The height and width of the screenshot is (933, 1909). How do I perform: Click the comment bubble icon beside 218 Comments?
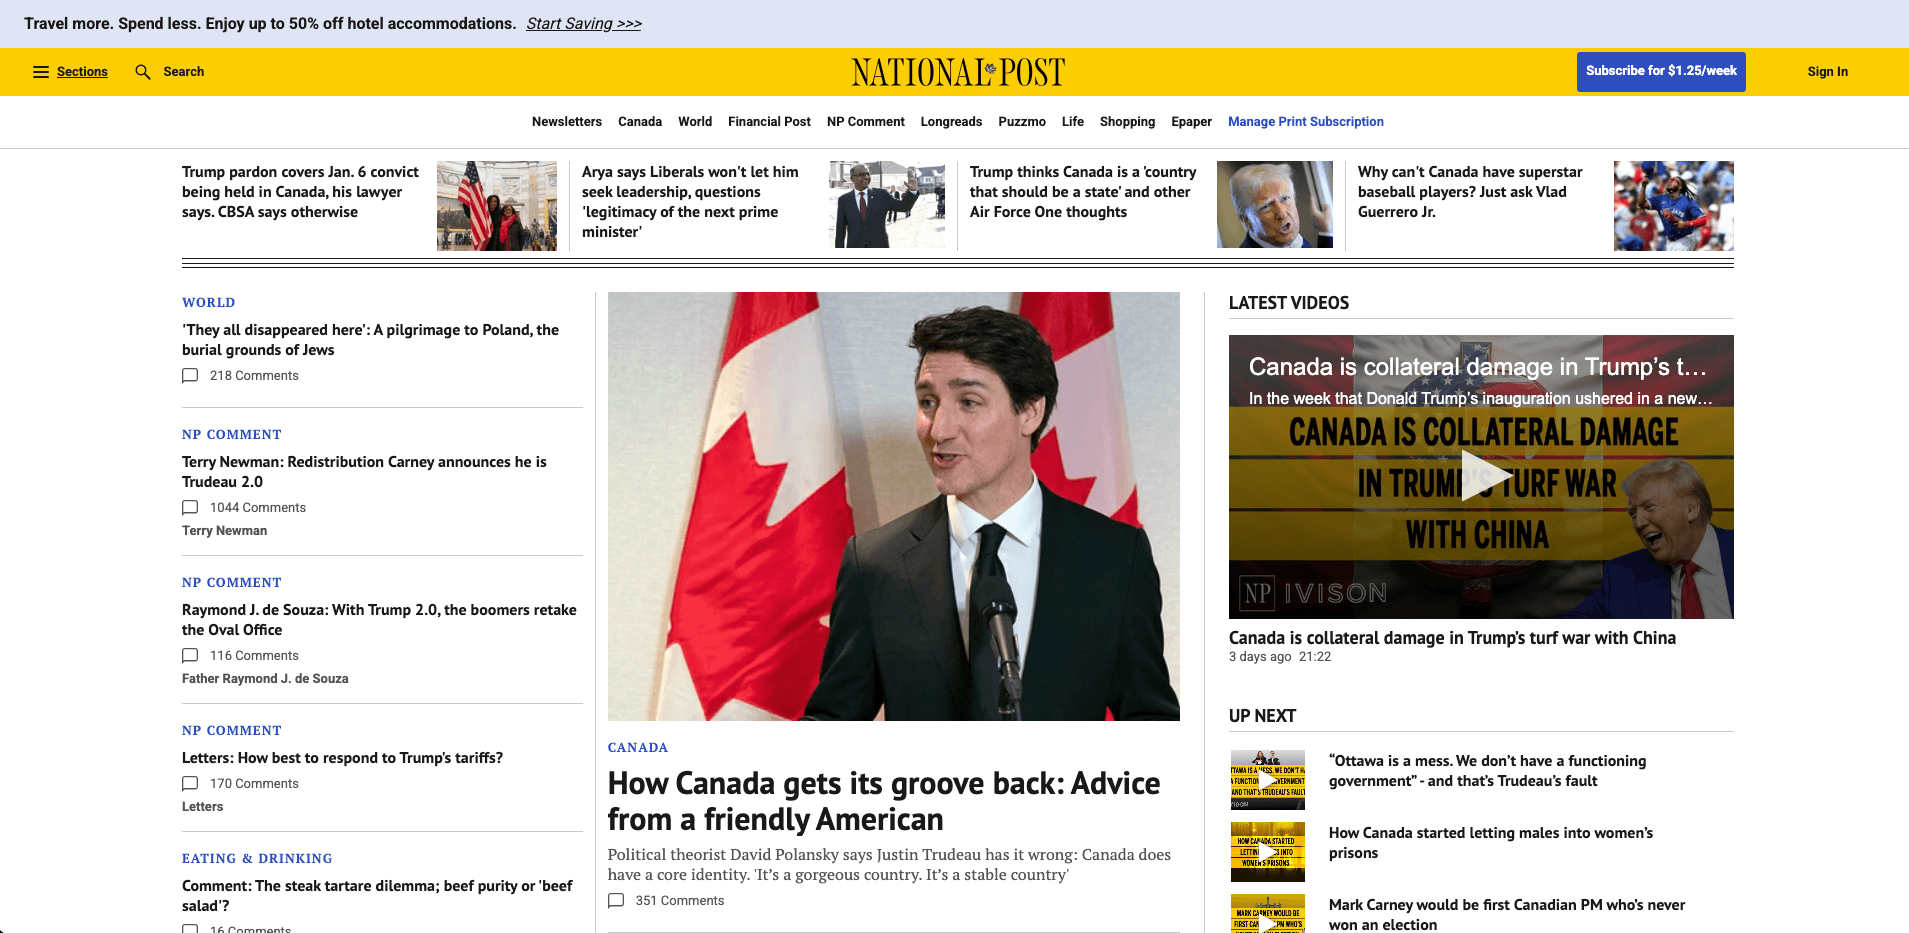[190, 376]
